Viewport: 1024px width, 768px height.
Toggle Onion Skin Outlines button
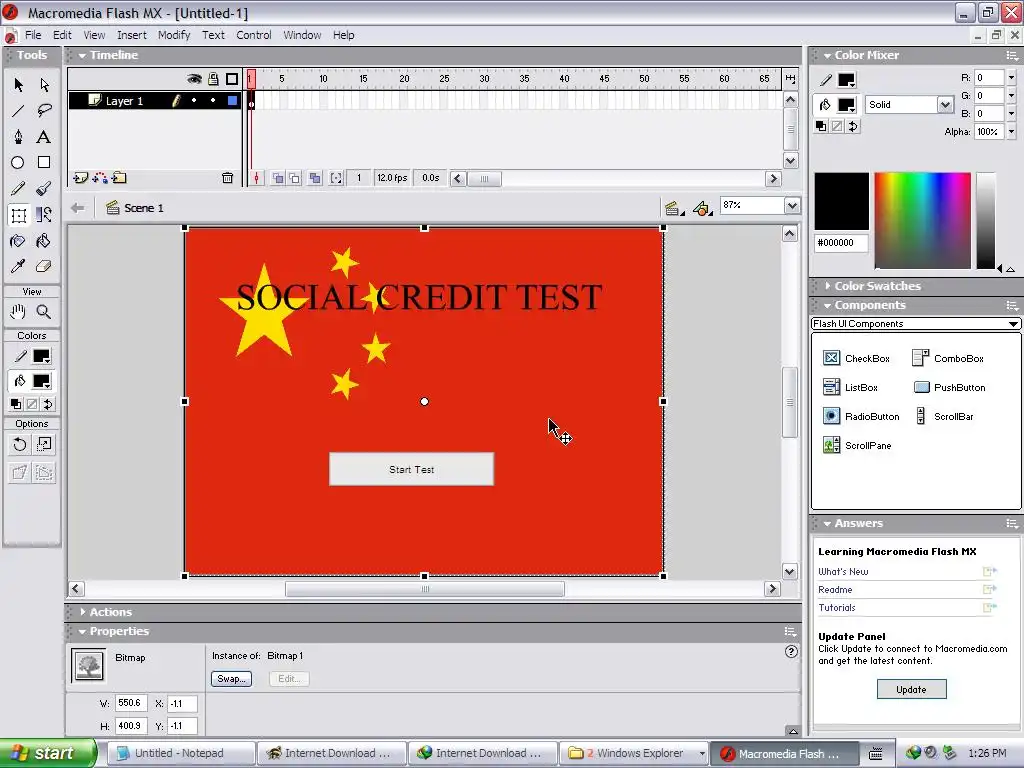(295, 178)
